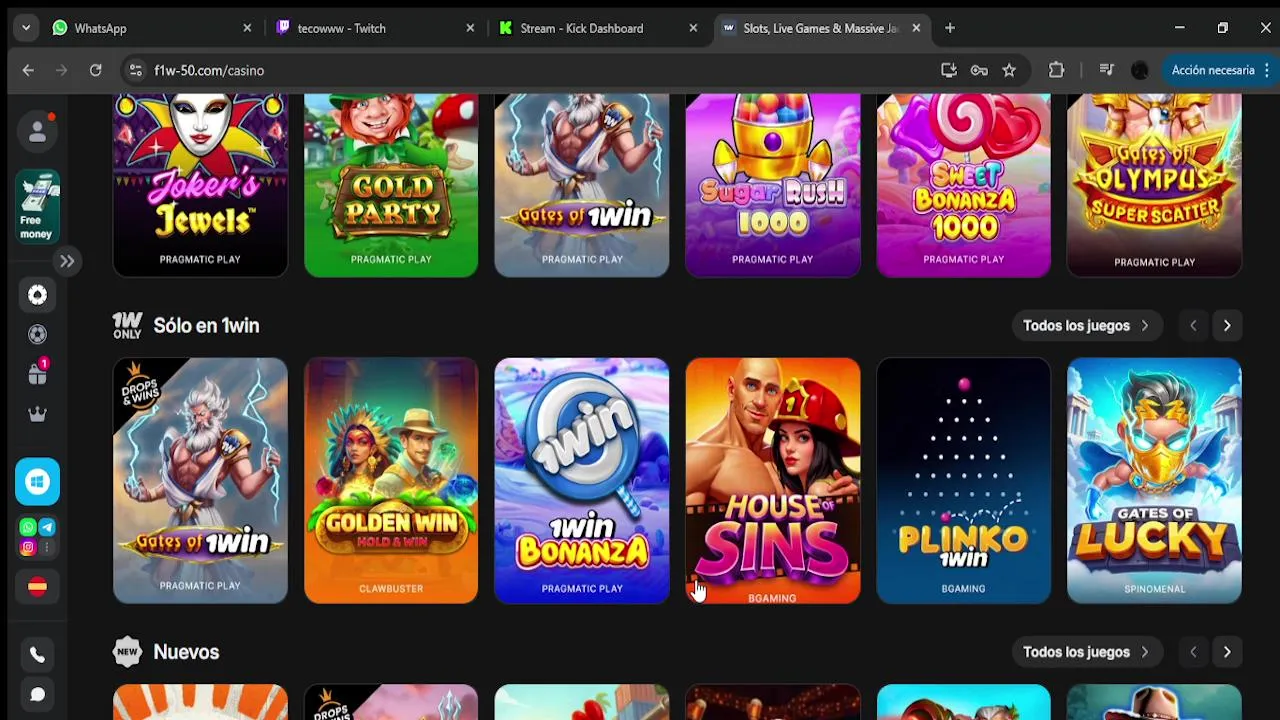View site information icon in address bar
The height and width of the screenshot is (720, 1280).
click(136, 70)
